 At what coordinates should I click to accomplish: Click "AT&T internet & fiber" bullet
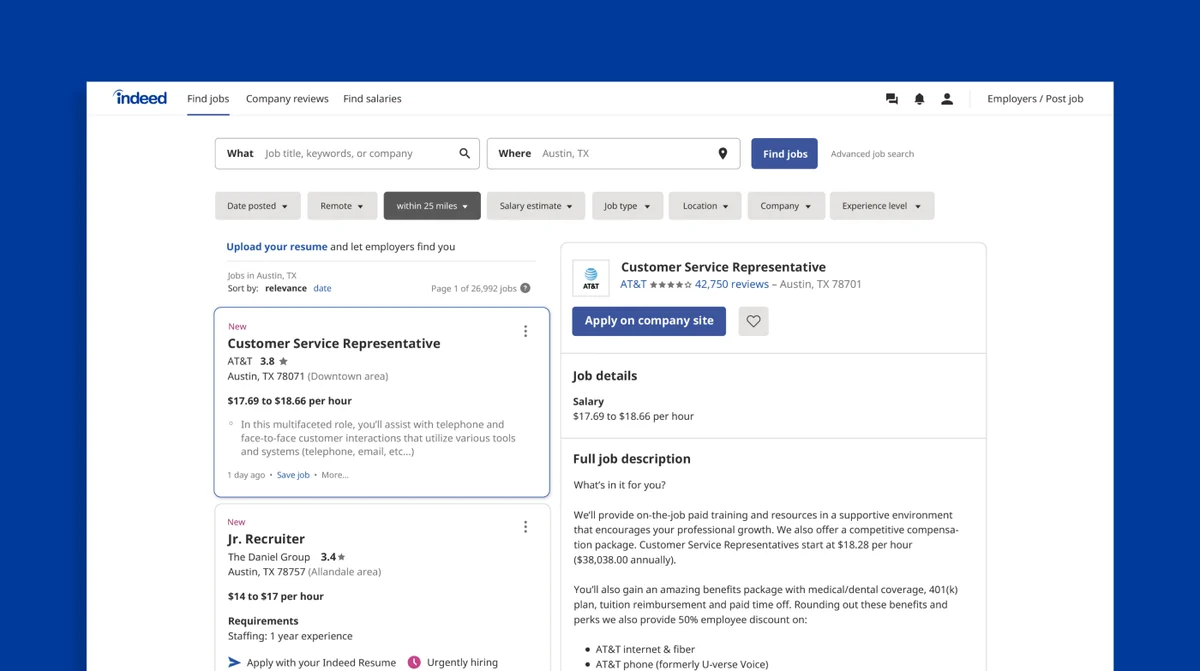tap(645, 649)
